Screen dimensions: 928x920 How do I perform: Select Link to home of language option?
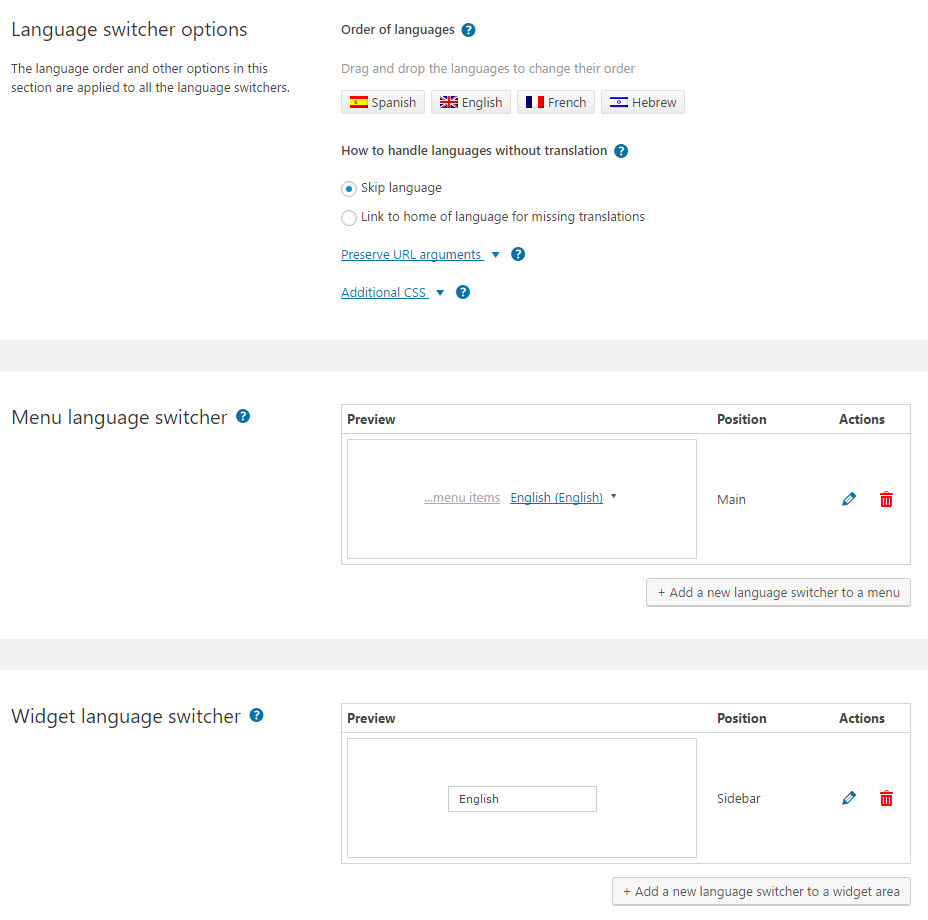tap(349, 218)
